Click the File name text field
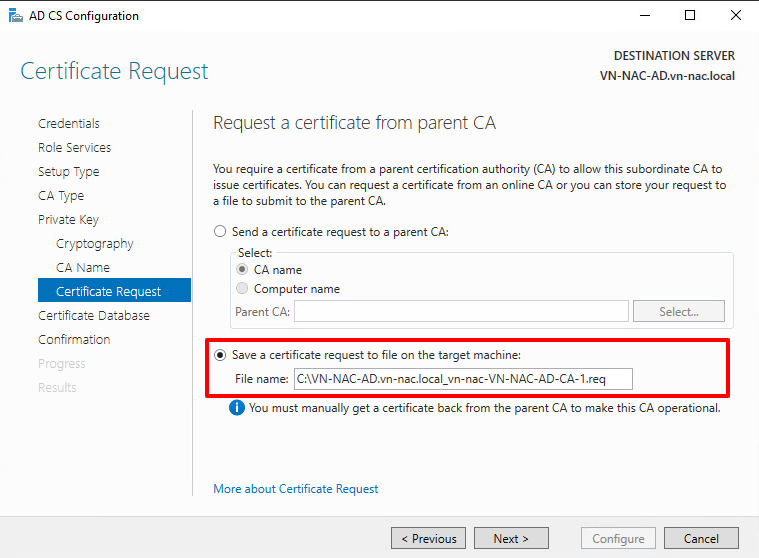 tap(462, 379)
